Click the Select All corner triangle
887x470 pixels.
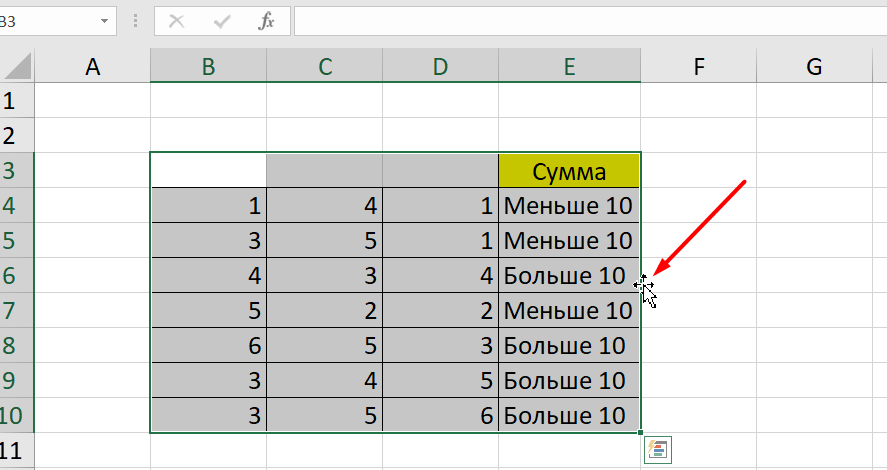click(x=17, y=67)
